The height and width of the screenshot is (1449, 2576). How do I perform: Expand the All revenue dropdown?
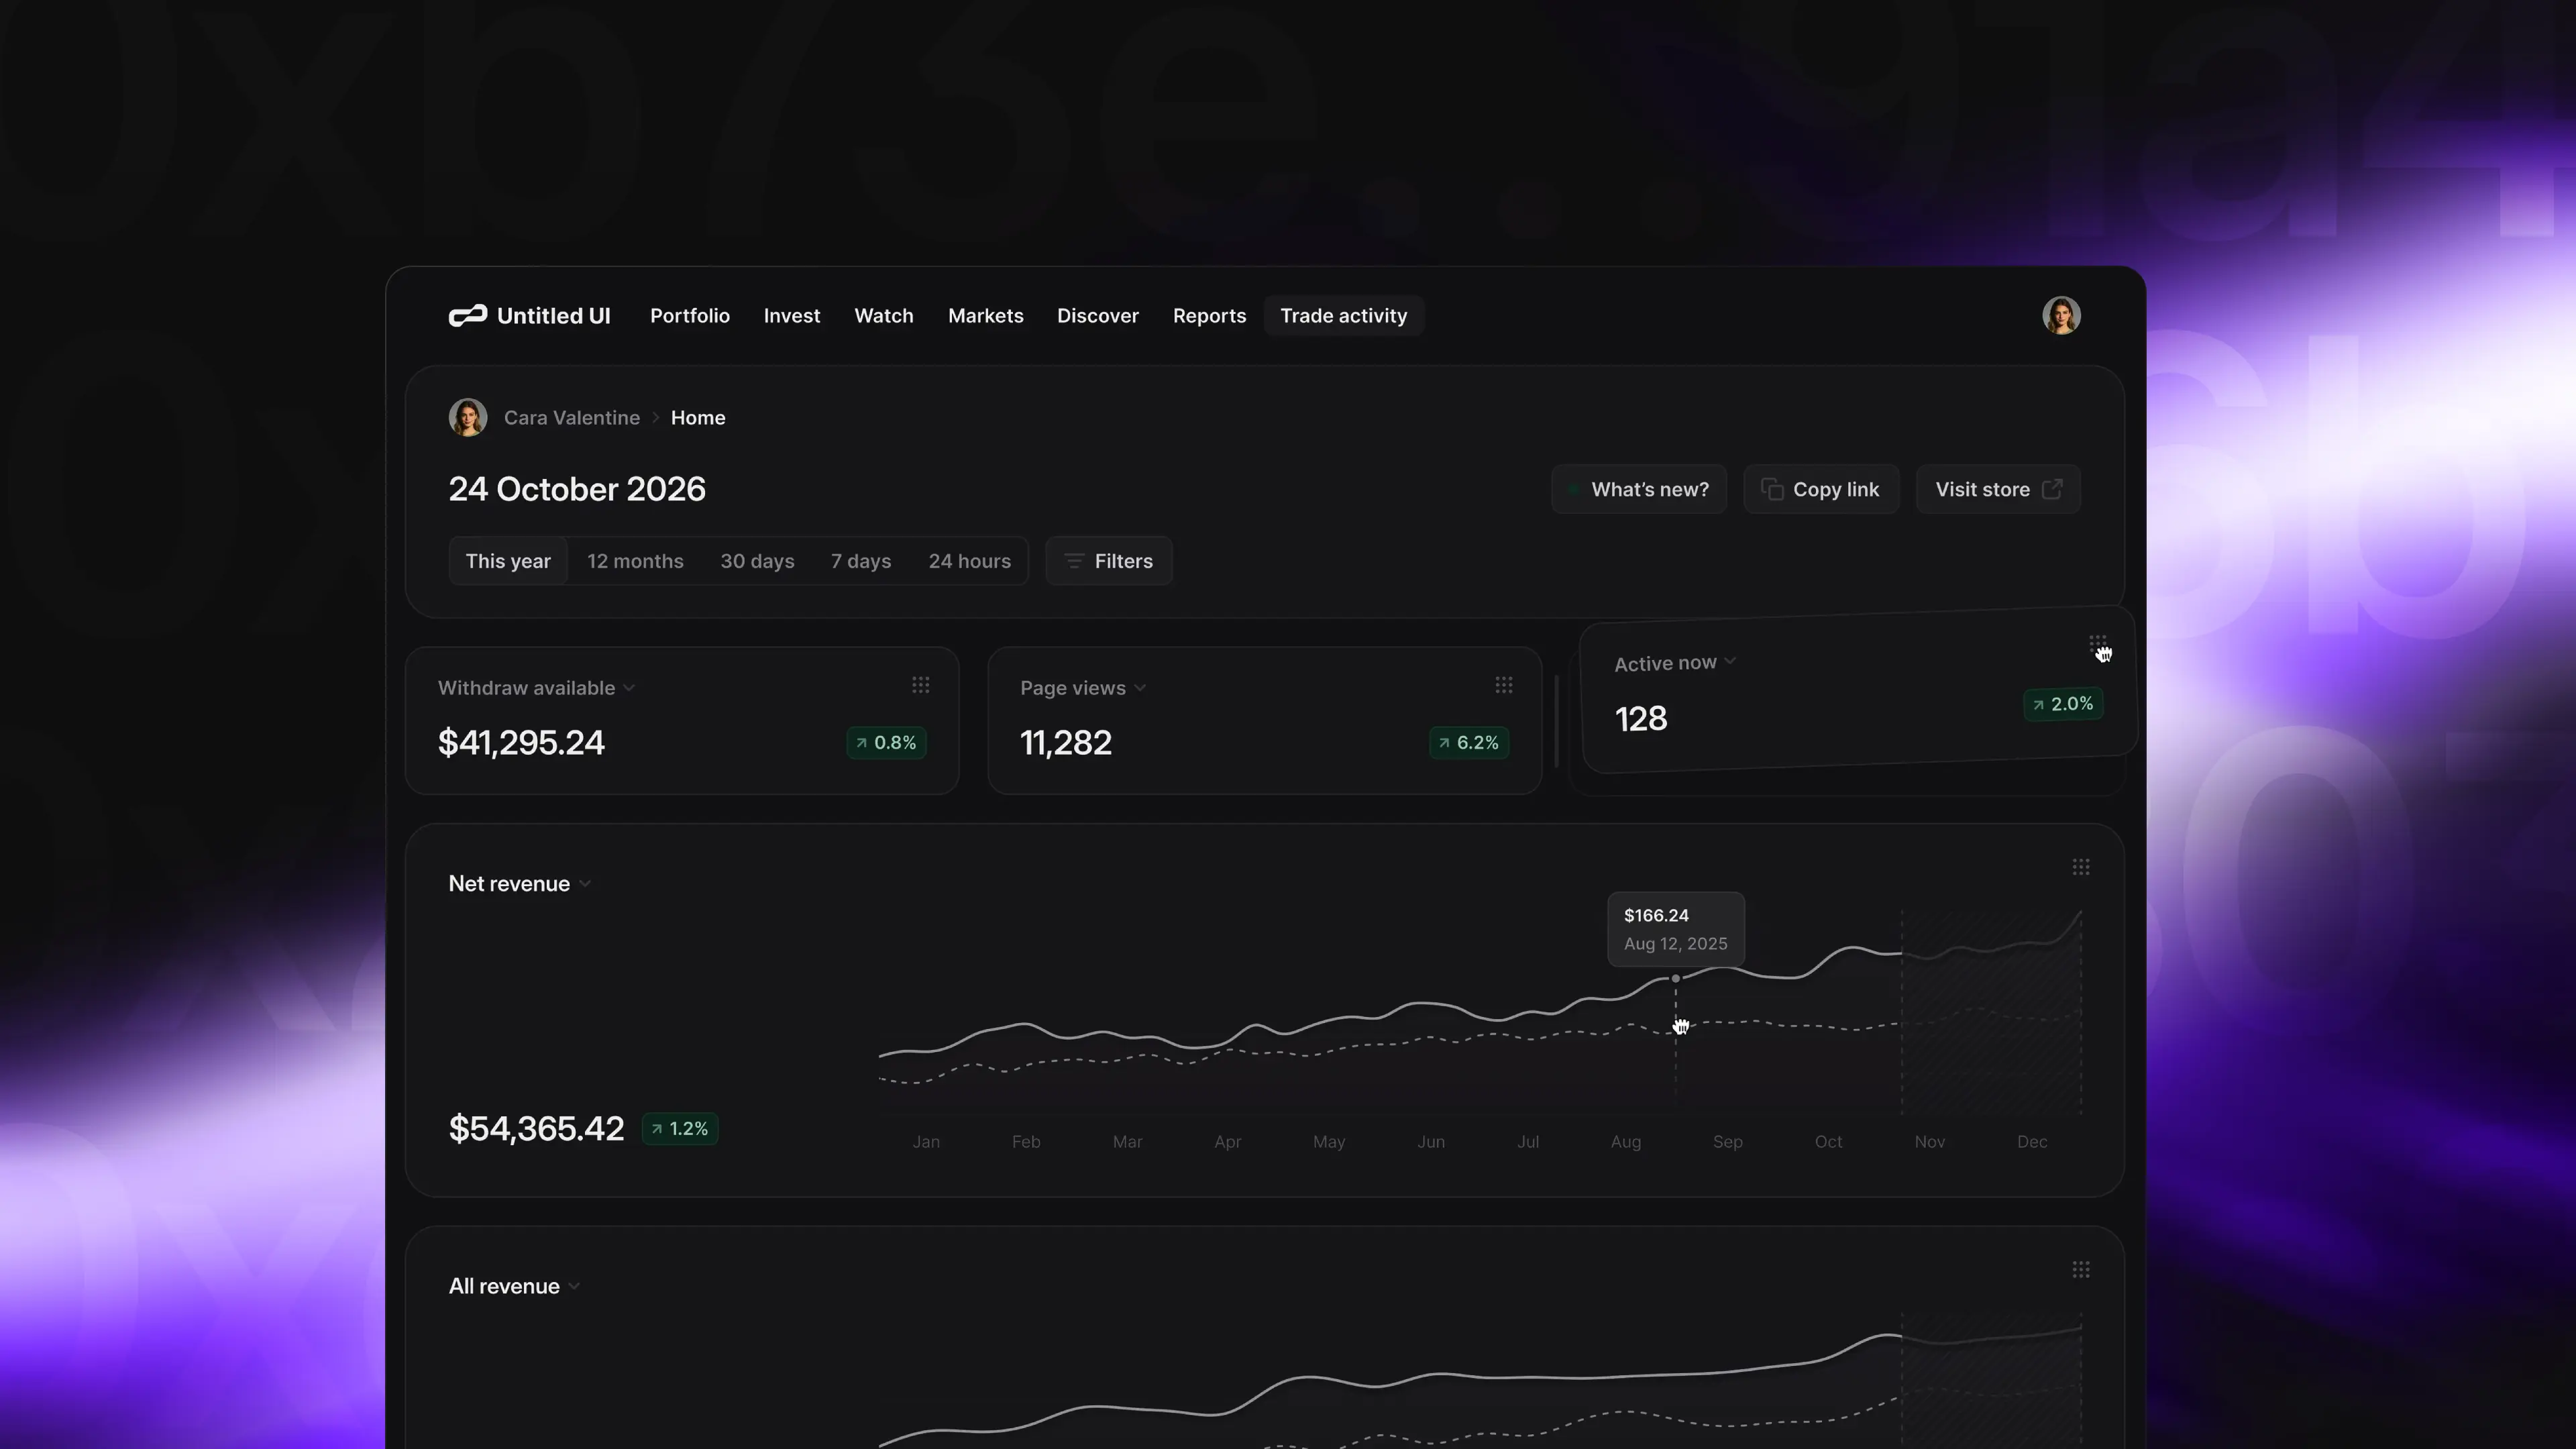tap(574, 1287)
